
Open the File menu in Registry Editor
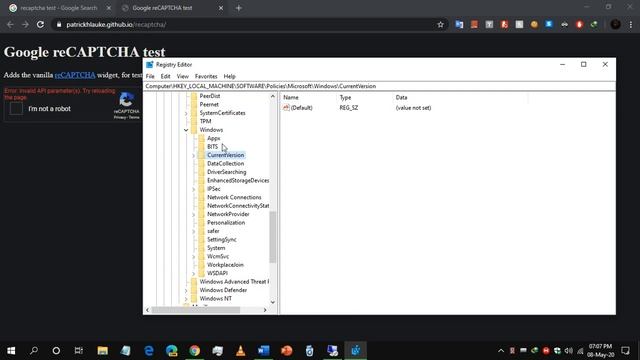tap(150, 76)
